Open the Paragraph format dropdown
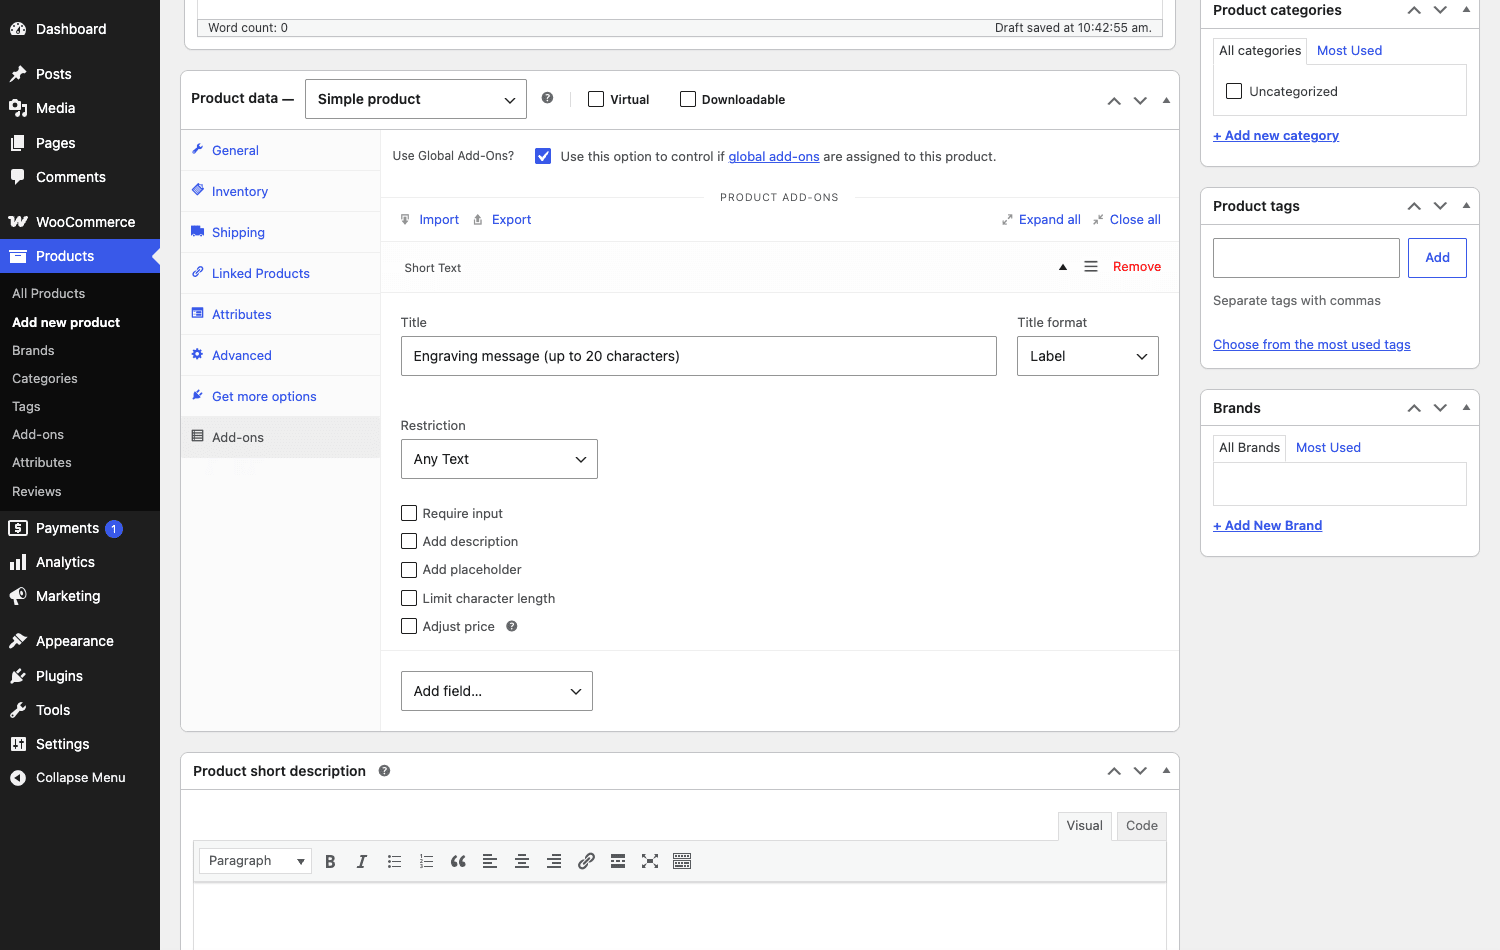Screen dimensions: 1500x950 [x=256, y=861]
